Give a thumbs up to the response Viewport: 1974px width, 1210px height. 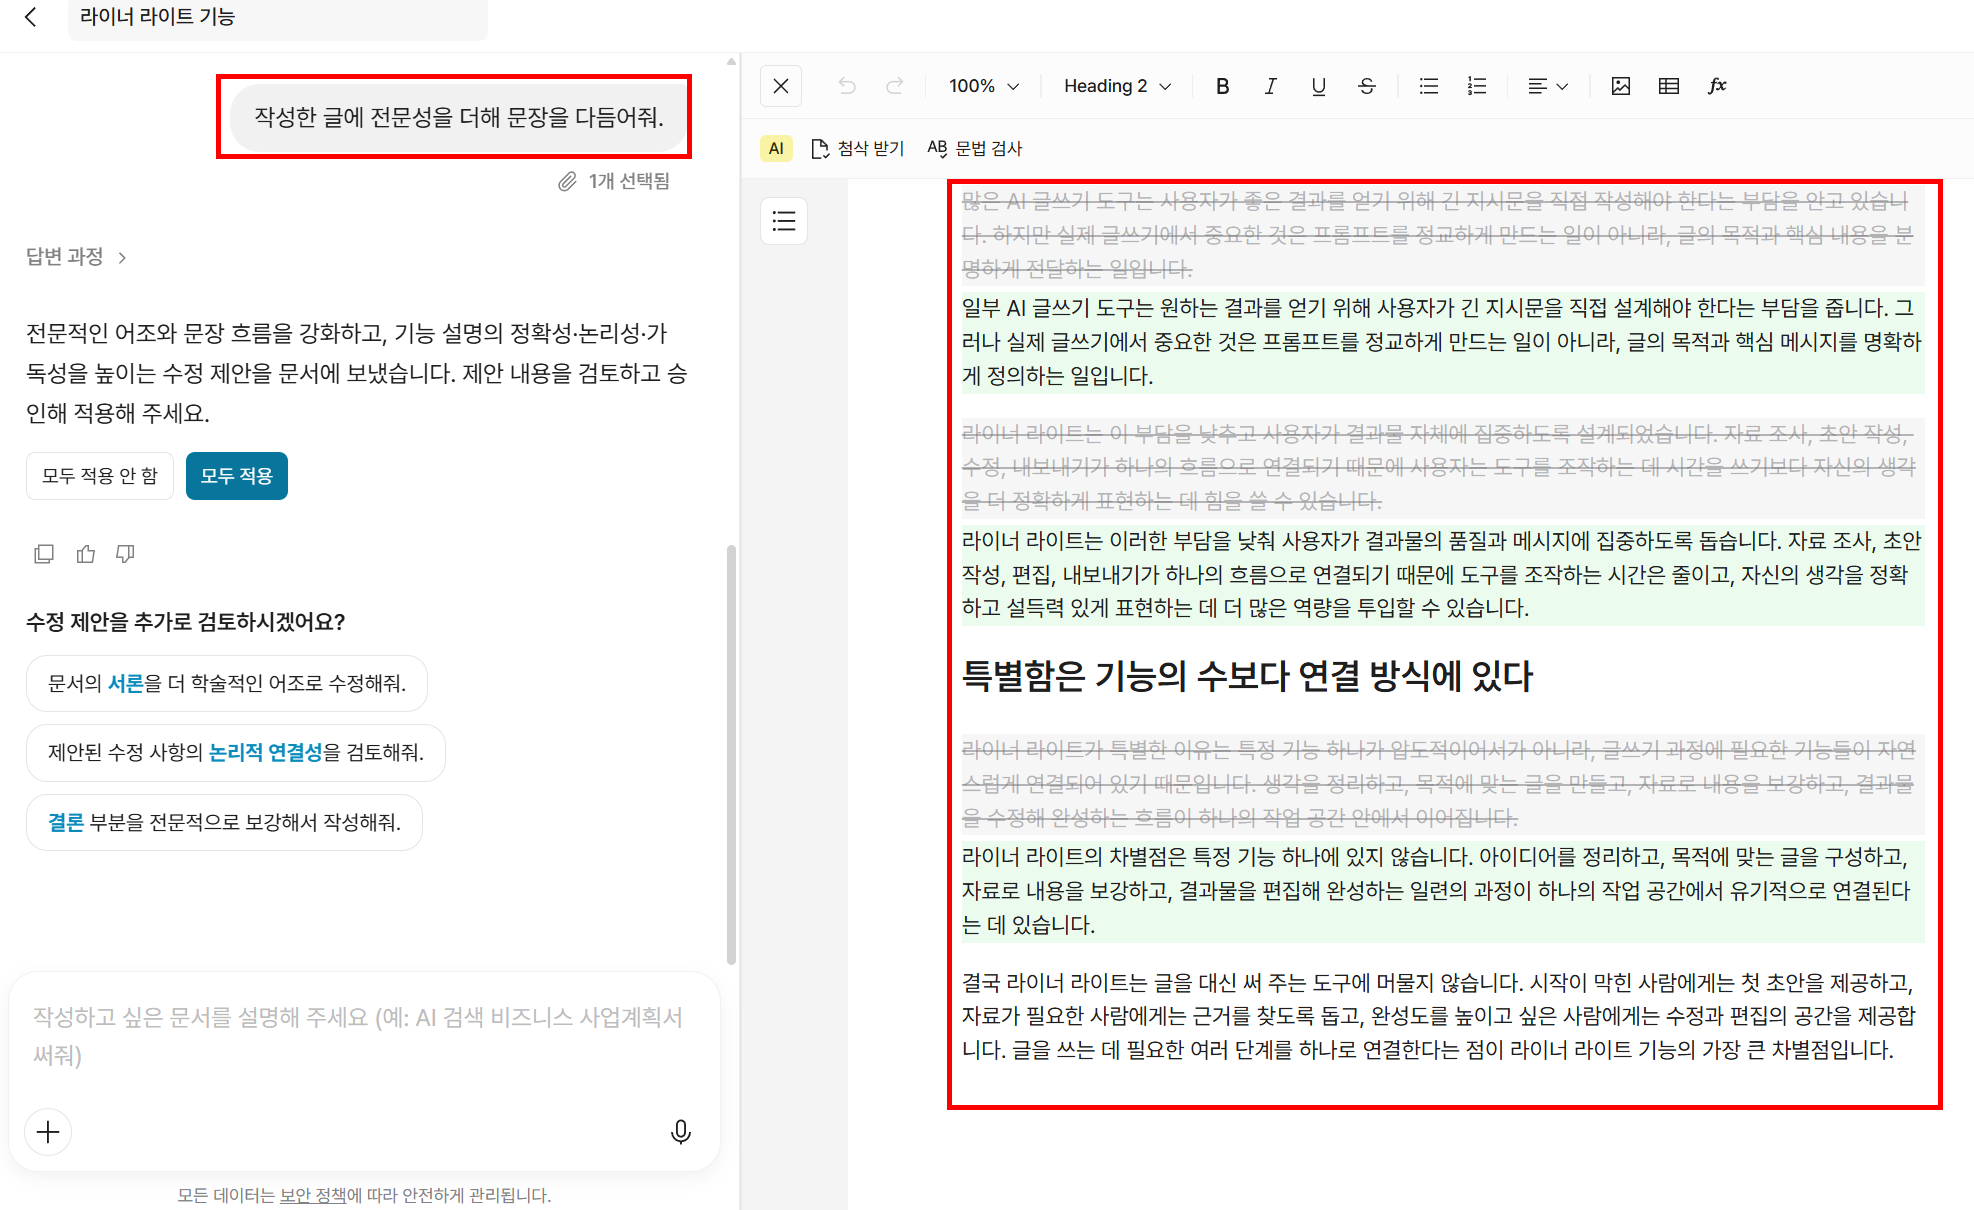point(86,554)
